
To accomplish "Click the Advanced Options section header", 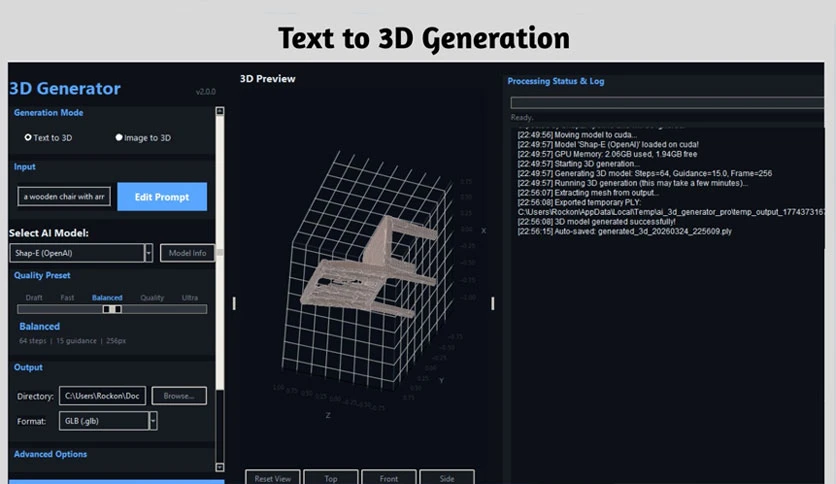I will pos(50,454).
